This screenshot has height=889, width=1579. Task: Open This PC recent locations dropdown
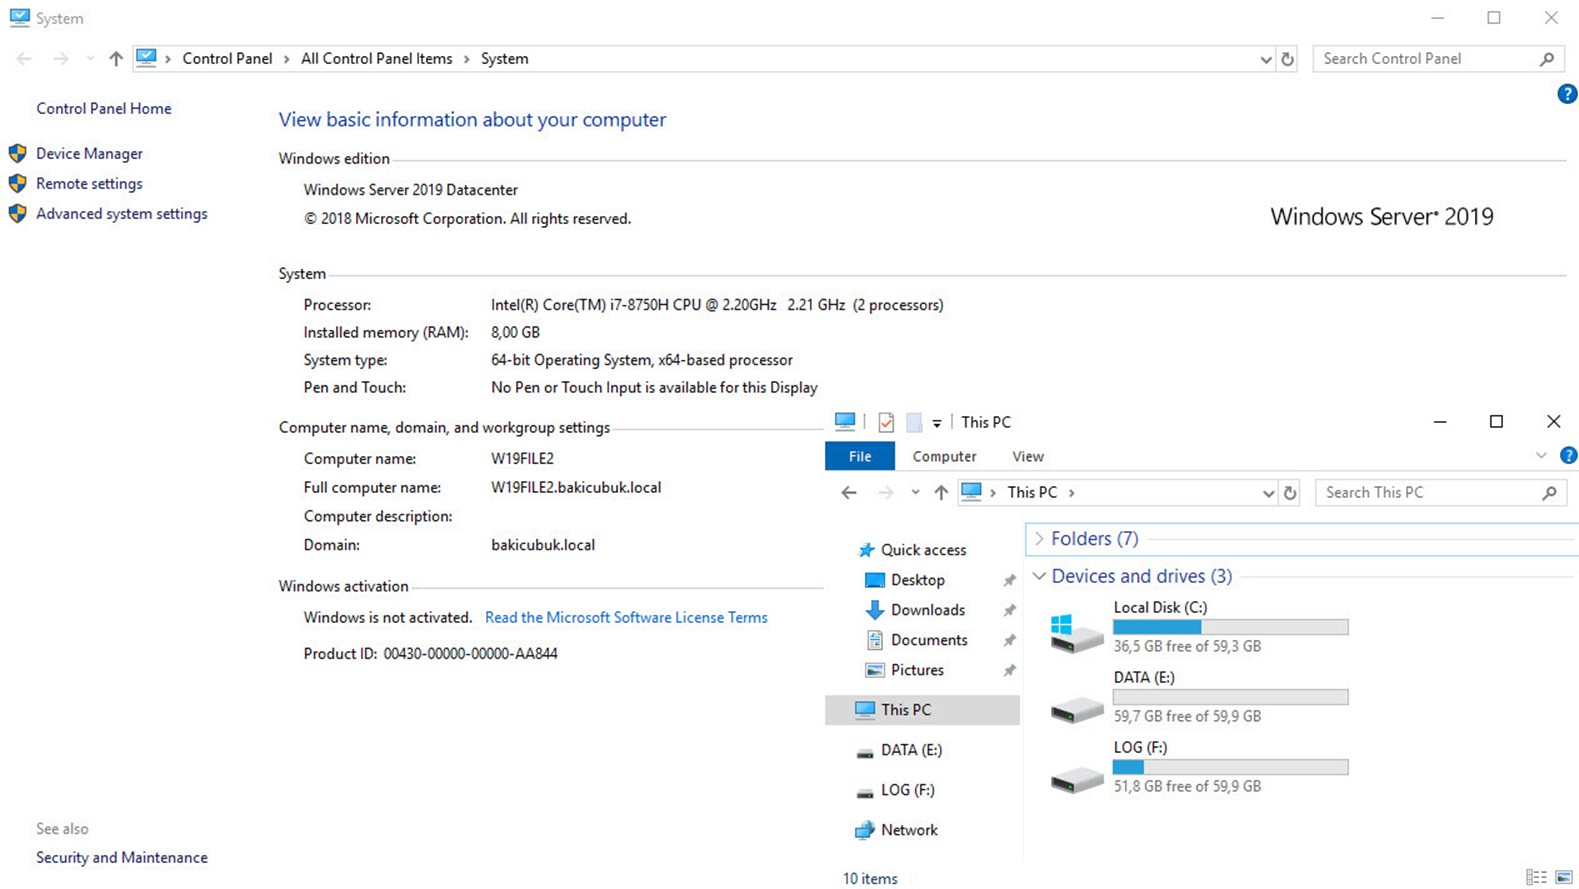click(x=914, y=492)
